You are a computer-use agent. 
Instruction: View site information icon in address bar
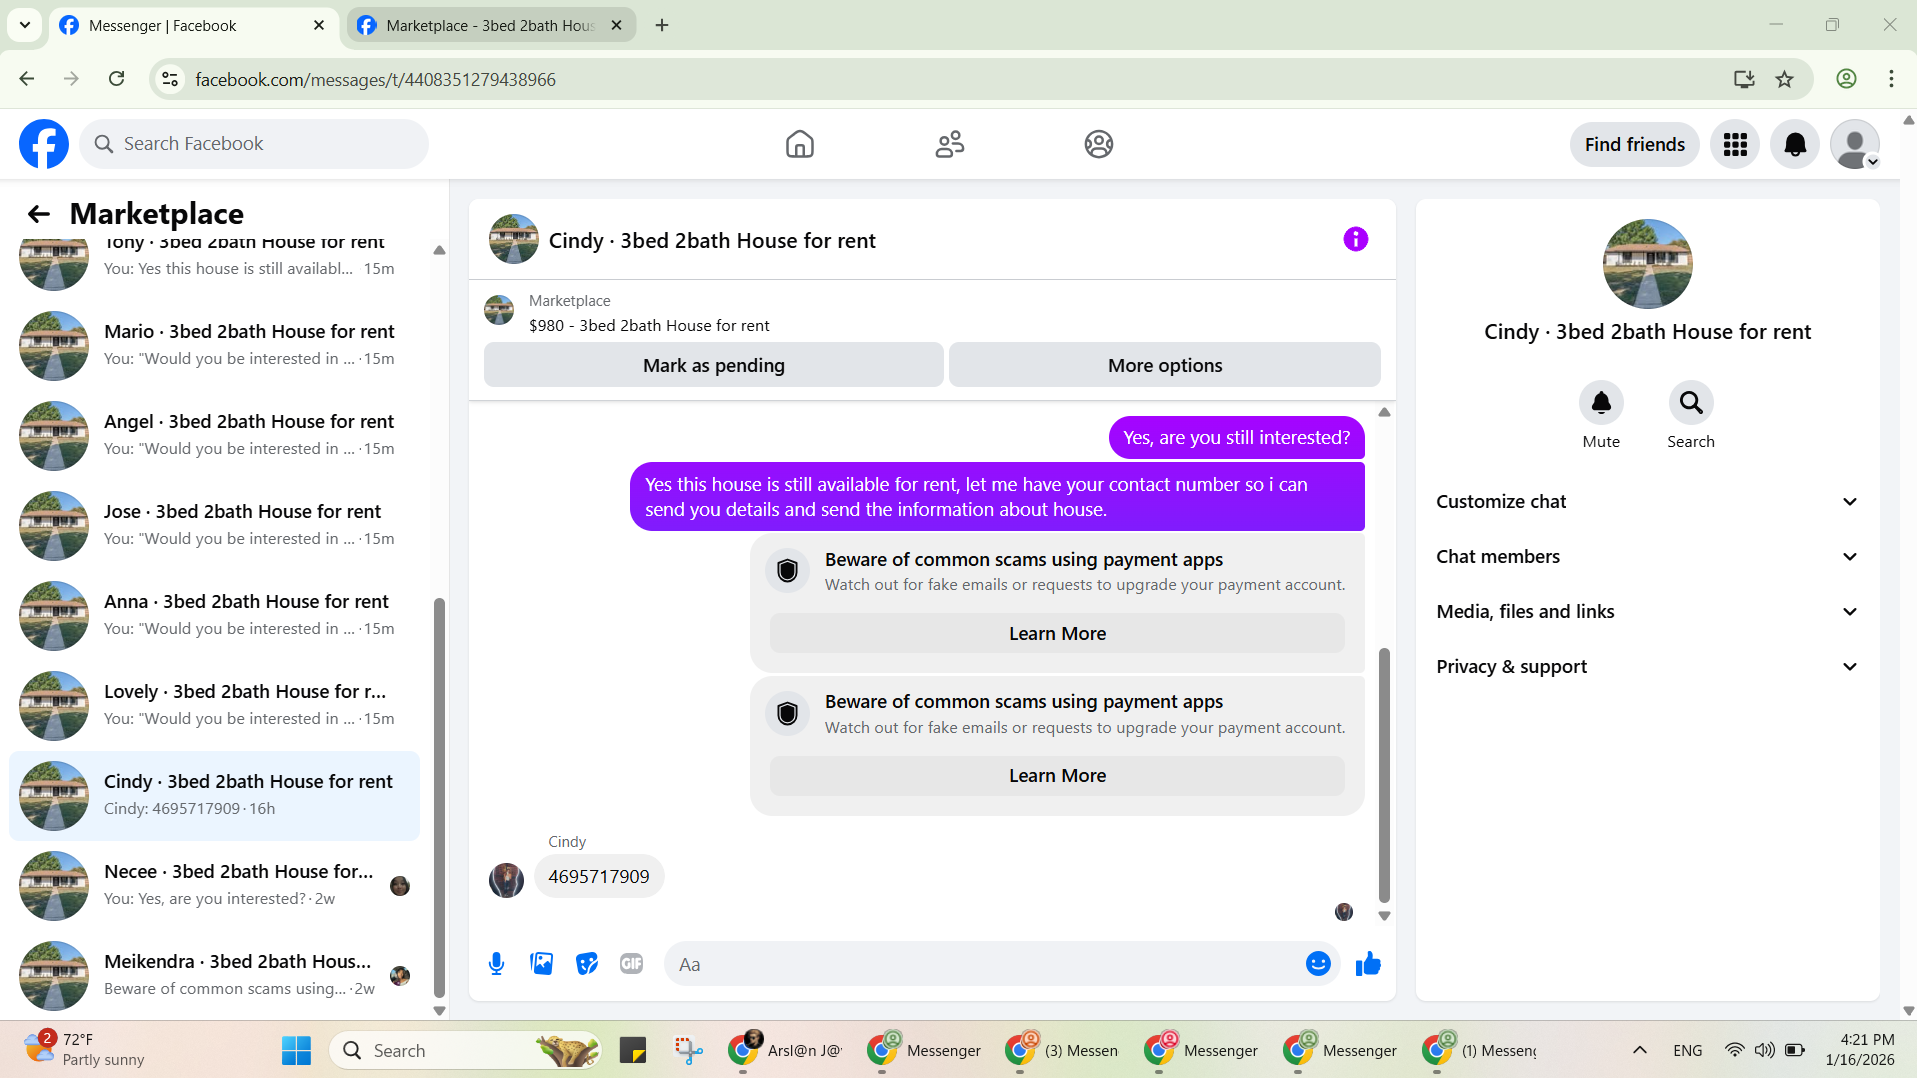[x=170, y=79]
